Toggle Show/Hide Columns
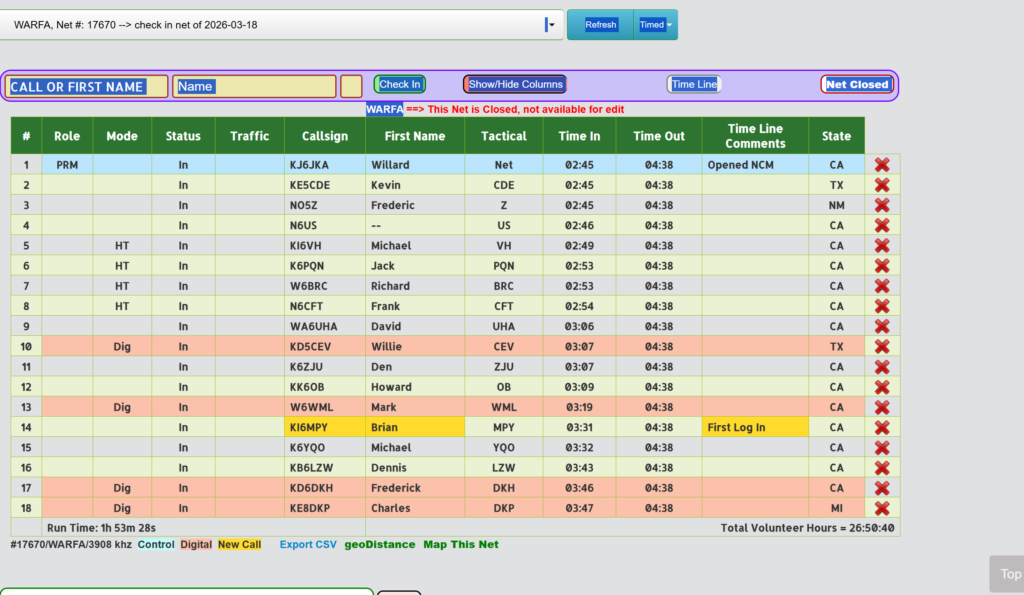1024x595 pixels. click(515, 85)
